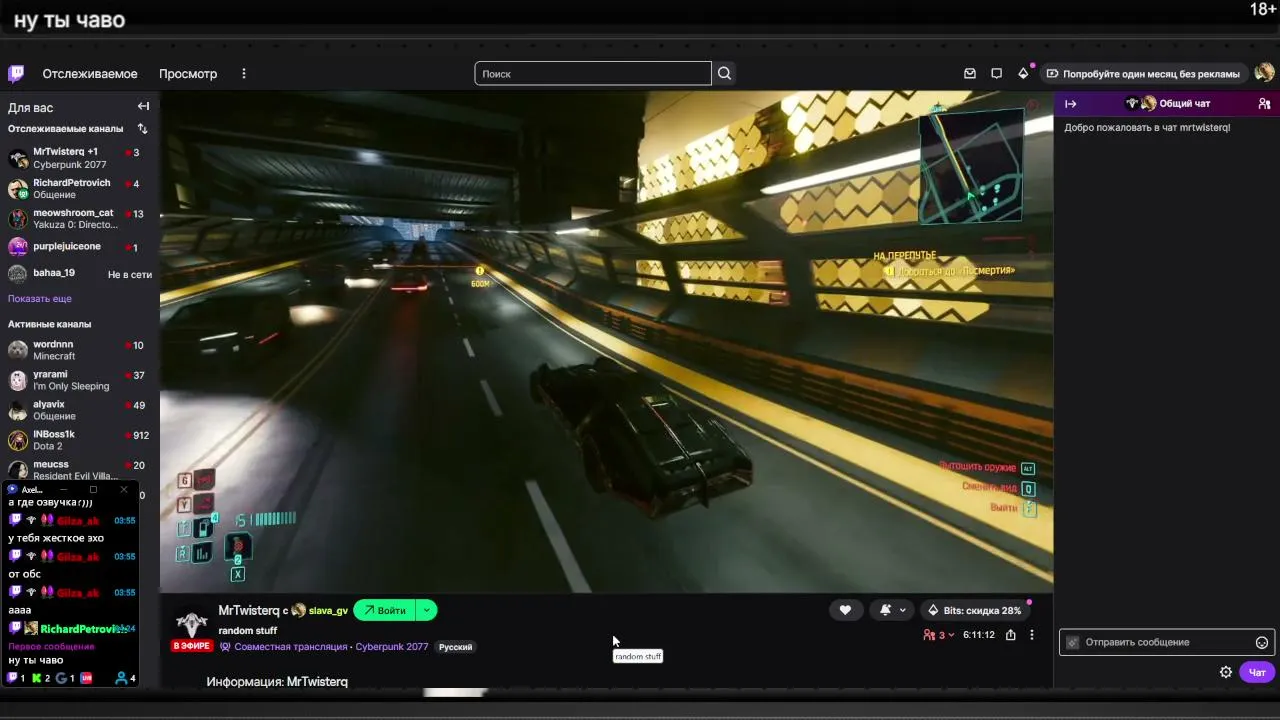
Task: Click the green Войти button
Action: click(x=385, y=610)
